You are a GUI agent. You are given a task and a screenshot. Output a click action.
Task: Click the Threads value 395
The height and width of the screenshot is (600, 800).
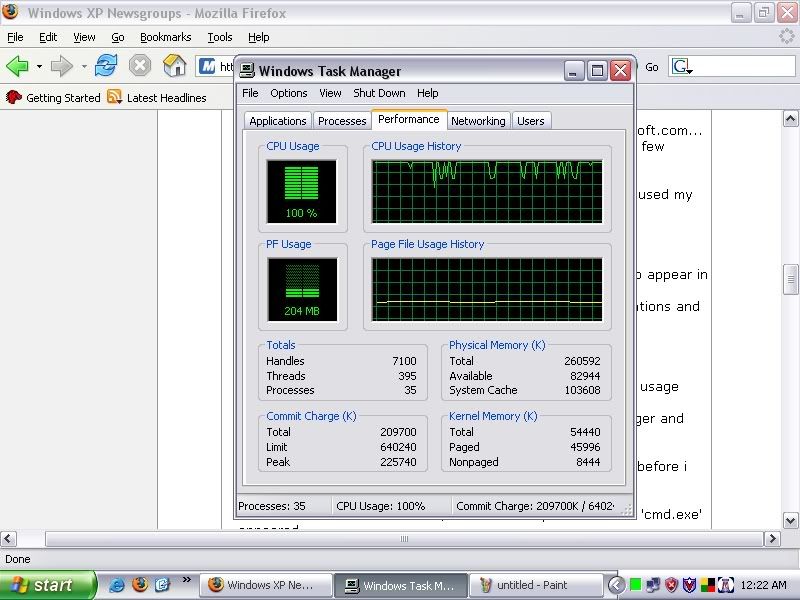click(407, 376)
